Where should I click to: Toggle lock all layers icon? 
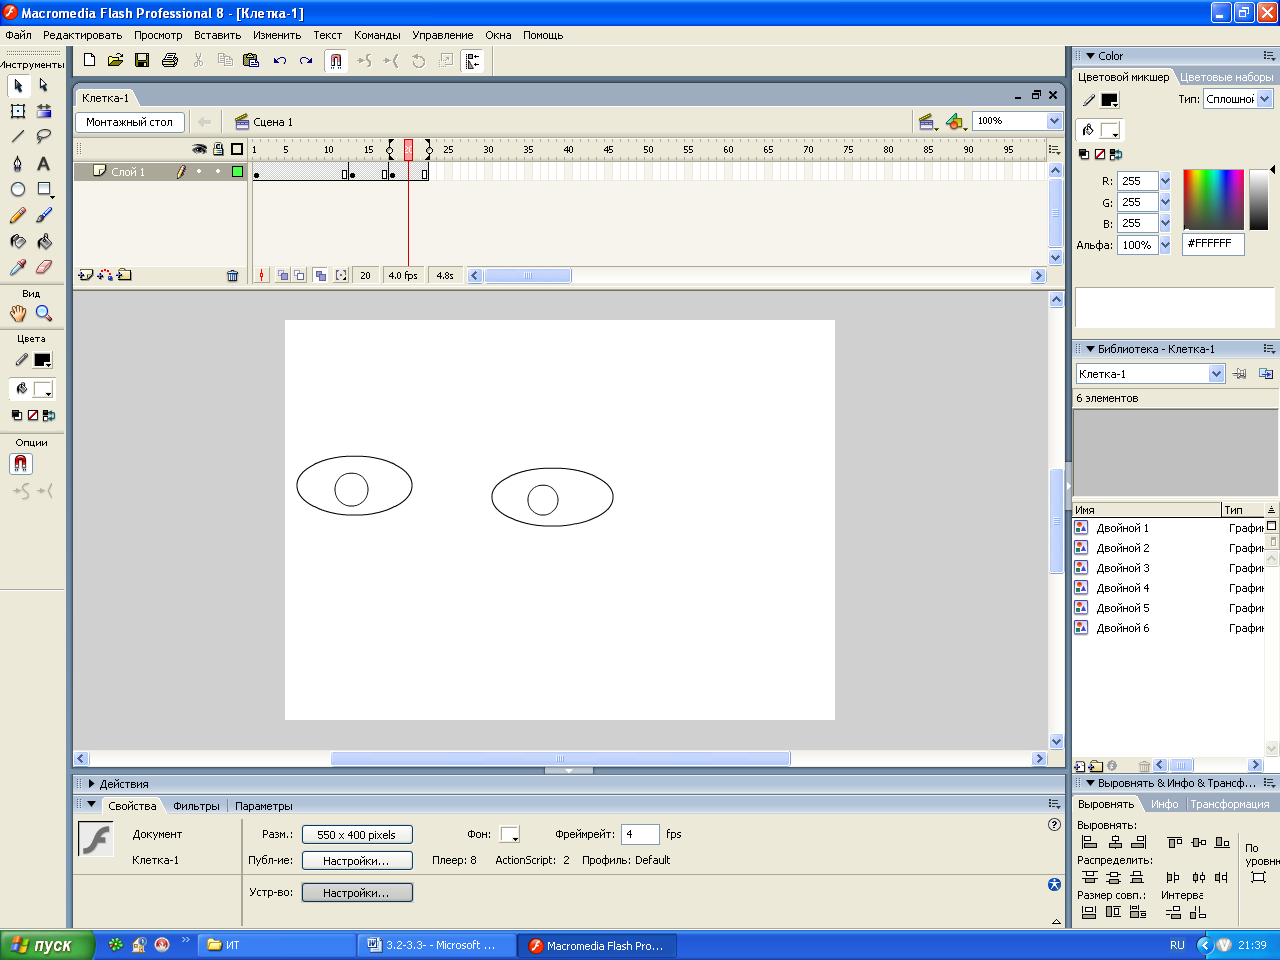(218, 149)
